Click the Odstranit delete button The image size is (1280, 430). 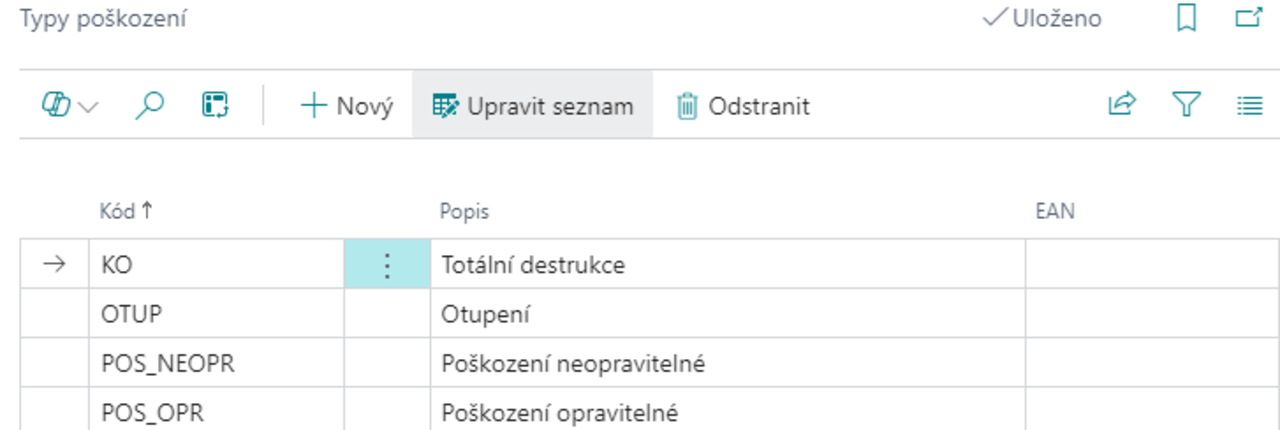(743, 105)
